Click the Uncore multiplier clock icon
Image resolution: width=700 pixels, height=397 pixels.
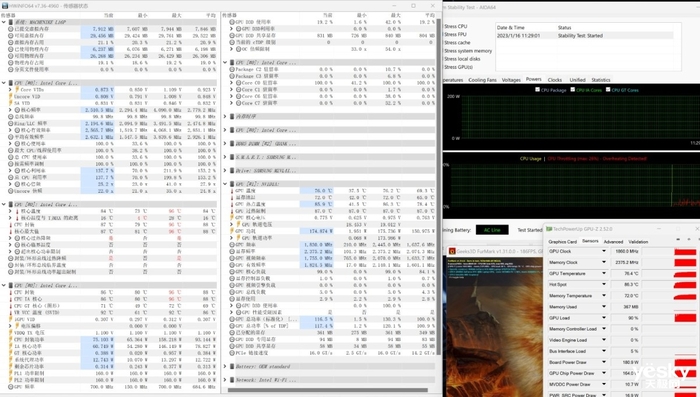click(11, 191)
